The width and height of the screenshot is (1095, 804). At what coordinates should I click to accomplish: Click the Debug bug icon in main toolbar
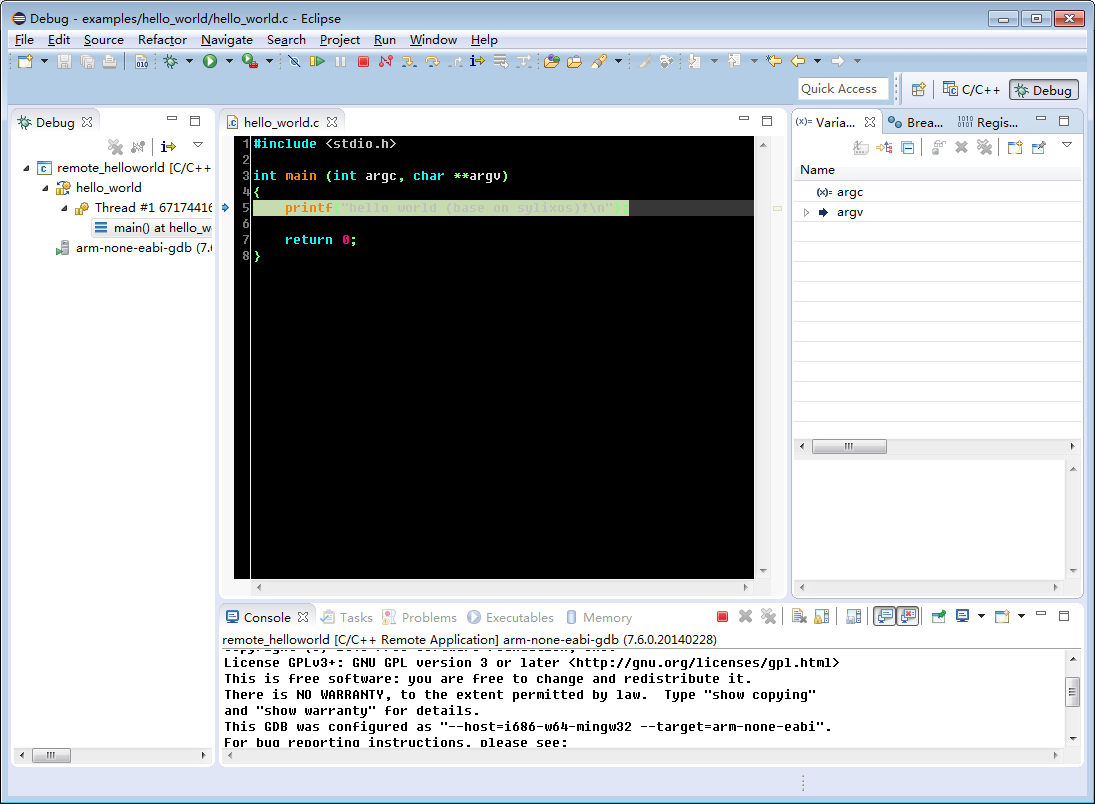pos(170,61)
